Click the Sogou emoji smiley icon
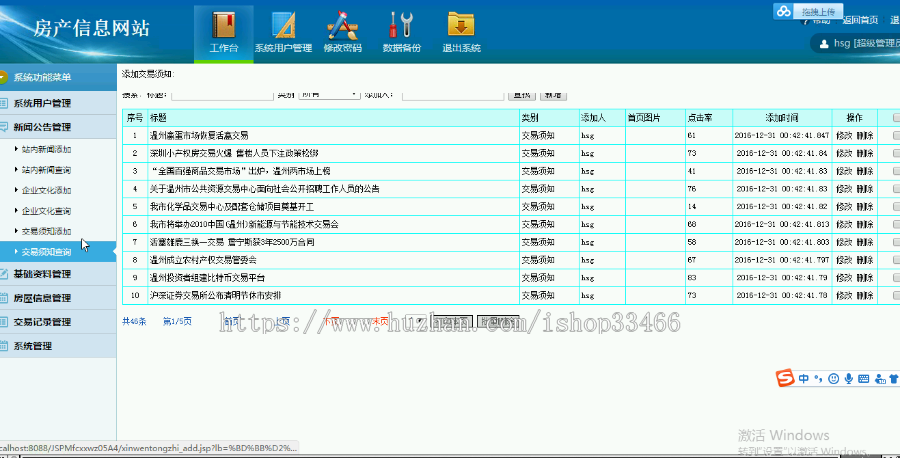The height and width of the screenshot is (458, 900). (x=834, y=379)
